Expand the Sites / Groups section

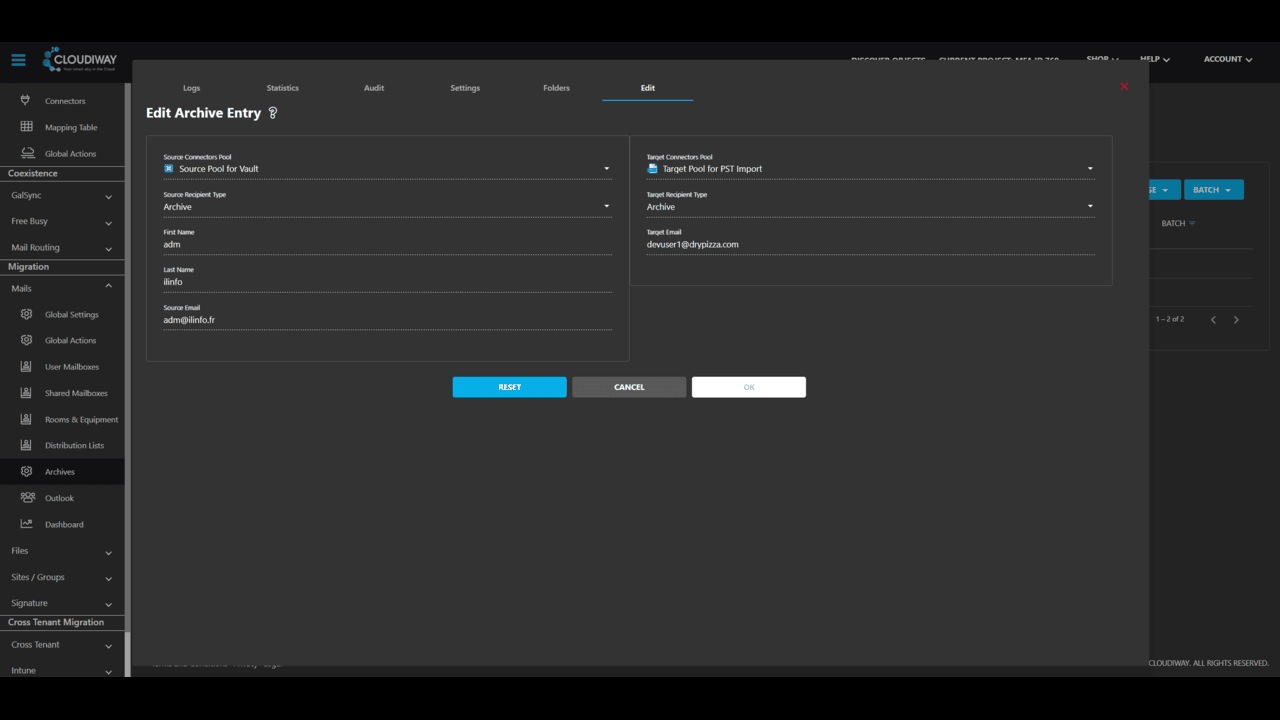(x=62, y=577)
